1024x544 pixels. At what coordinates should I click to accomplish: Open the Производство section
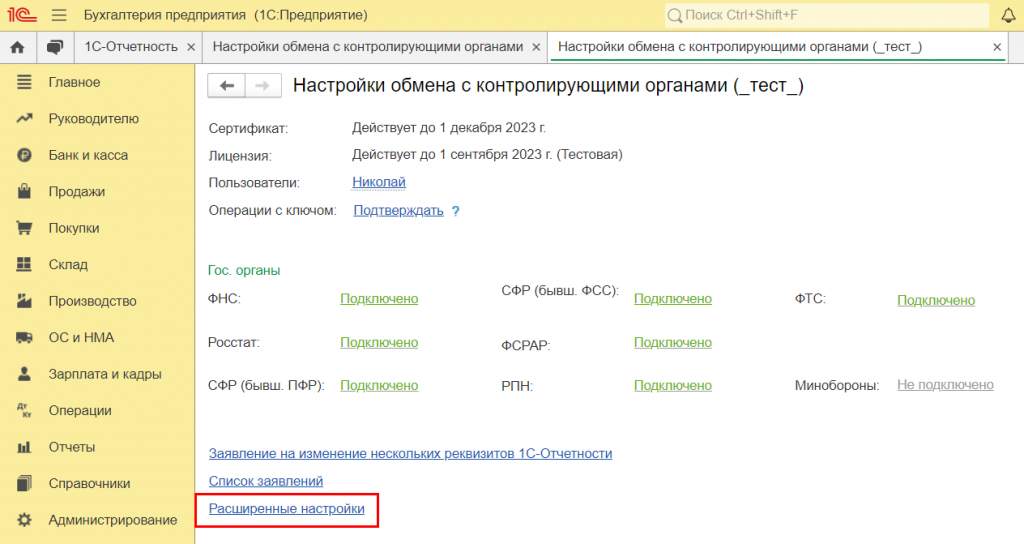[93, 301]
